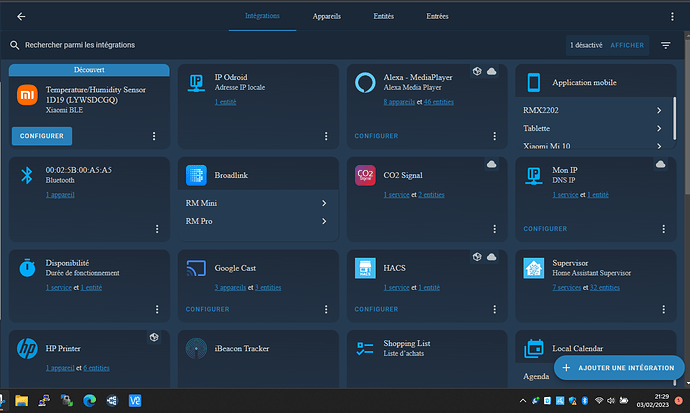Click the Xiaomi Mi sensor logo
Image resolution: width=690 pixels, height=413 pixels.
click(x=27, y=95)
